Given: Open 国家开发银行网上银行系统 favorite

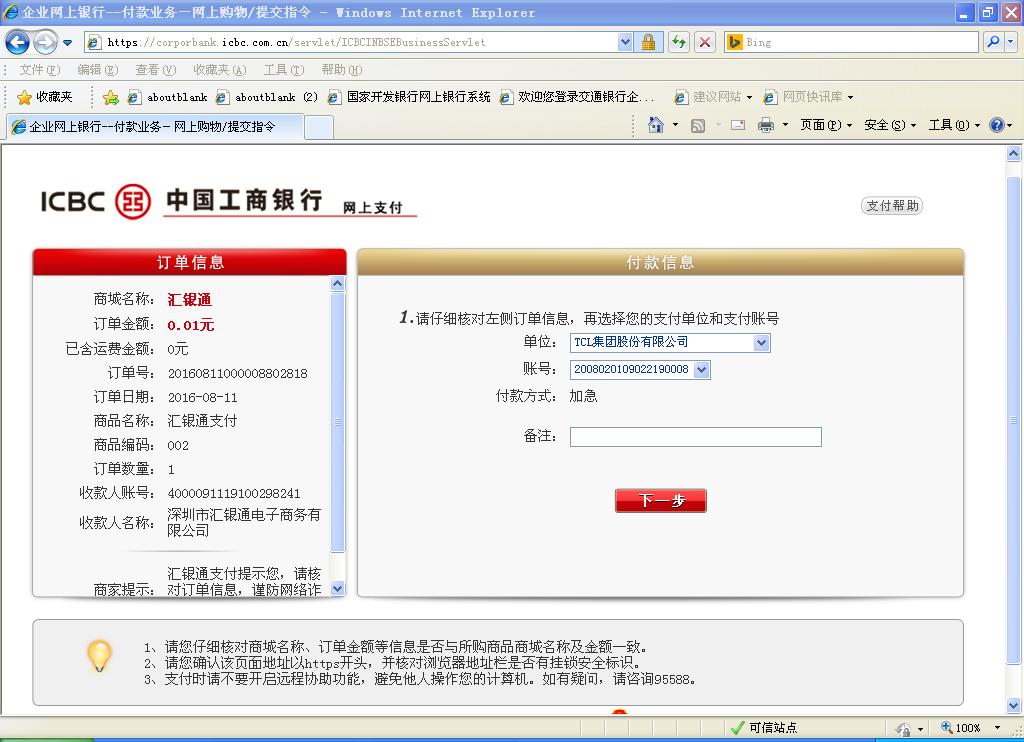Looking at the screenshot, I should pyautogui.click(x=409, y=97).
